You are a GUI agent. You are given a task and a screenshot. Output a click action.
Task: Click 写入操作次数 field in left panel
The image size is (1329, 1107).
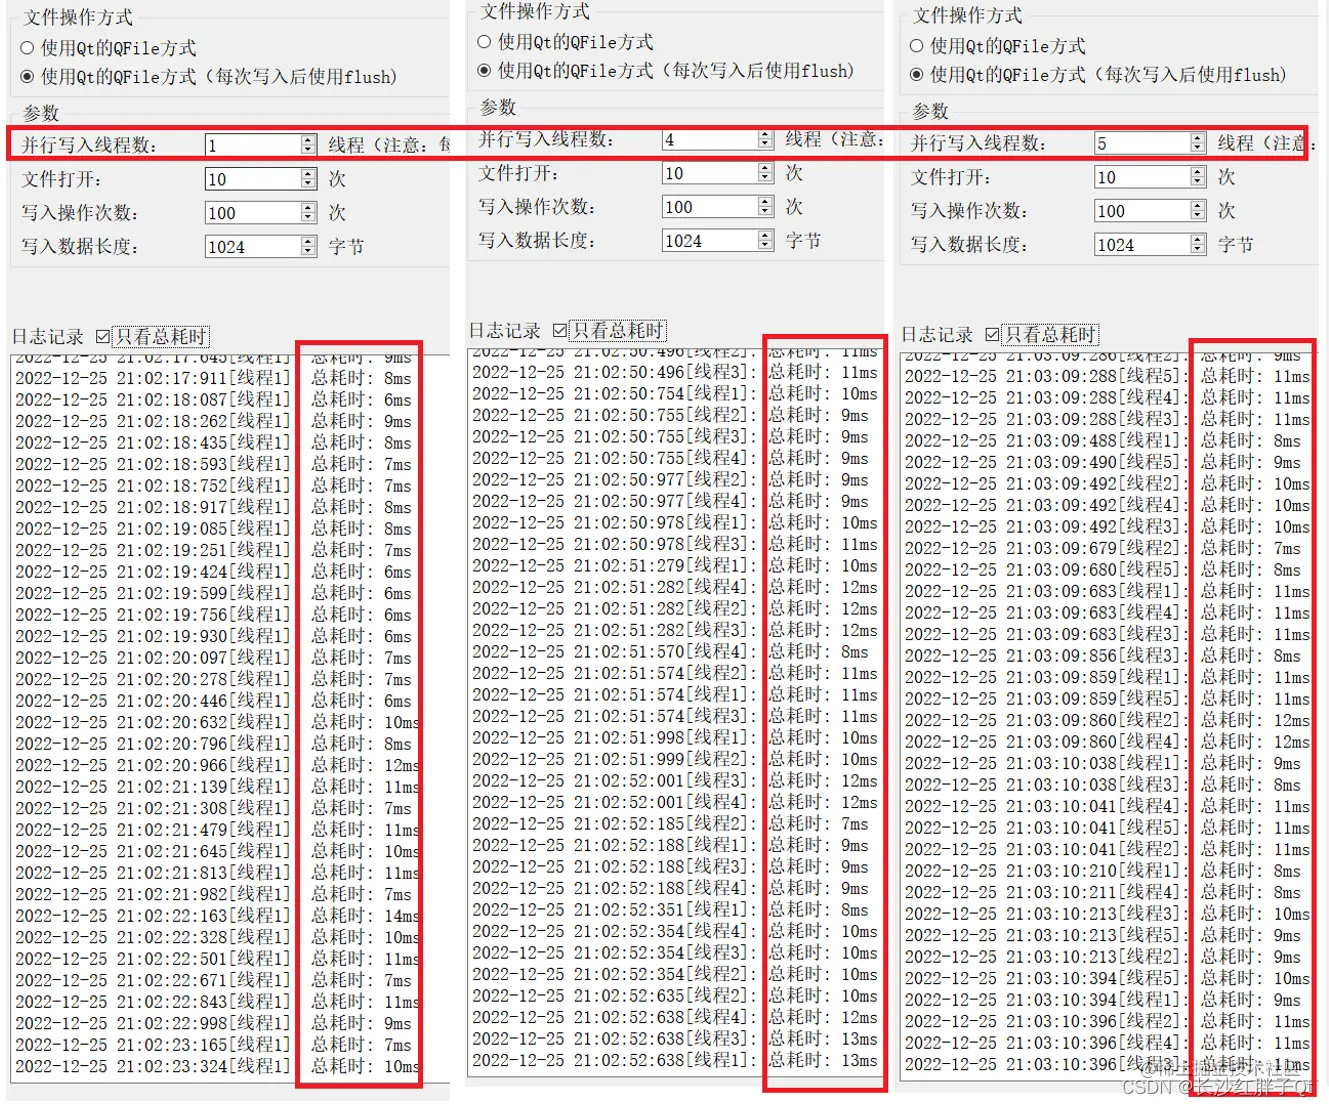coord(252,213)
